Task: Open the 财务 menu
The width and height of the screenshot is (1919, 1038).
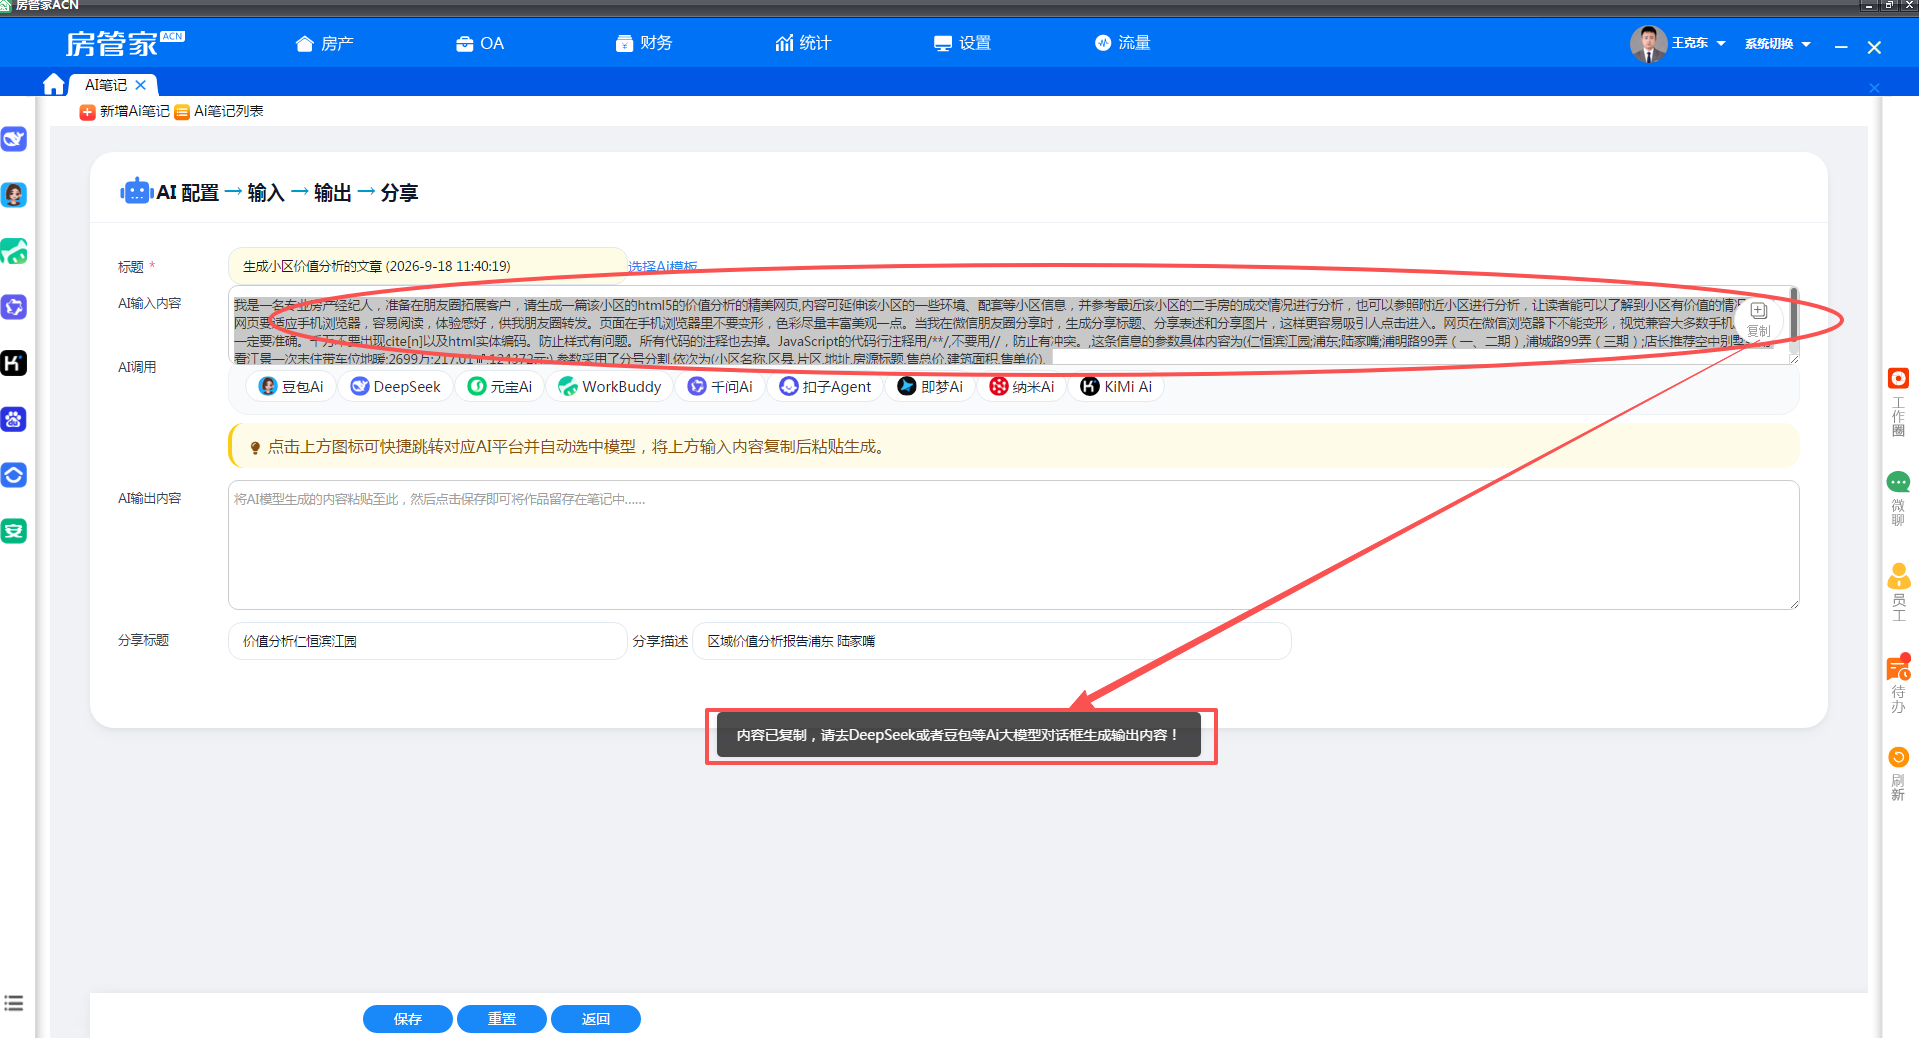Action: [644, 43]
